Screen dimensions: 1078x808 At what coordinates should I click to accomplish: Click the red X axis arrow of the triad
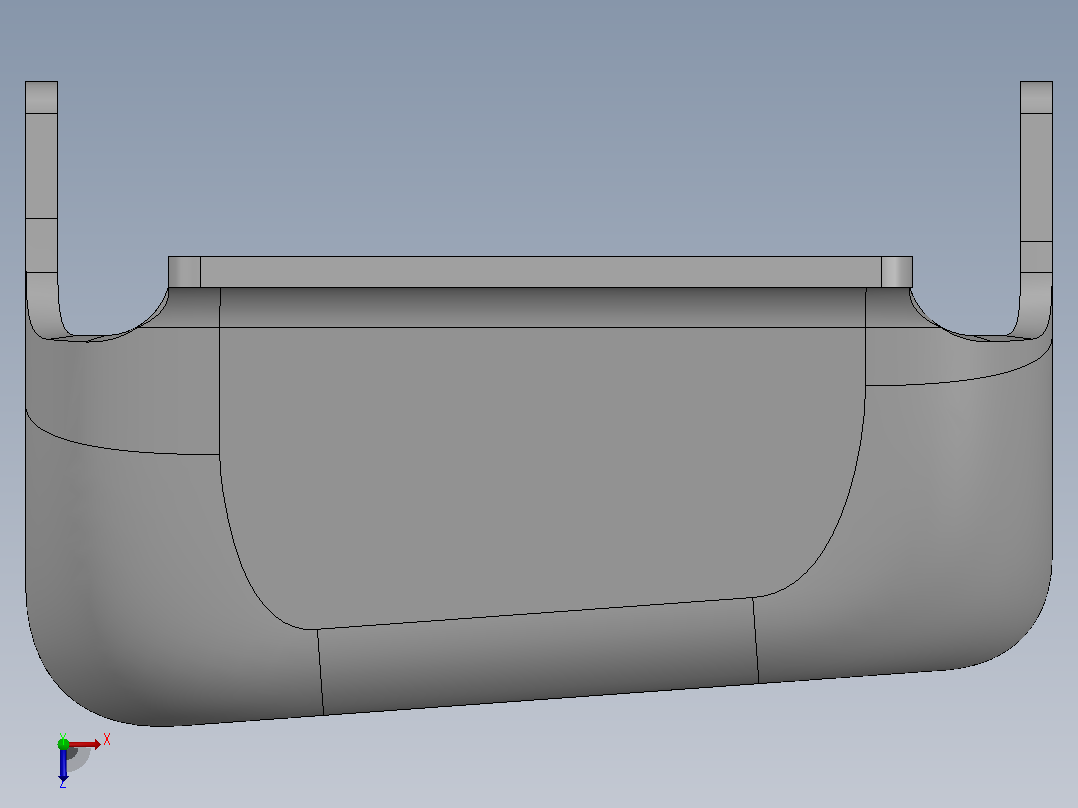[x=85, y=744]
